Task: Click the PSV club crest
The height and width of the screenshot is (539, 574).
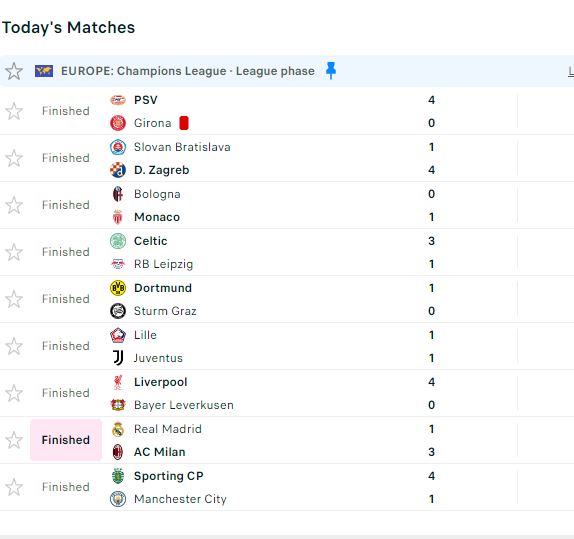Action: 118,100
